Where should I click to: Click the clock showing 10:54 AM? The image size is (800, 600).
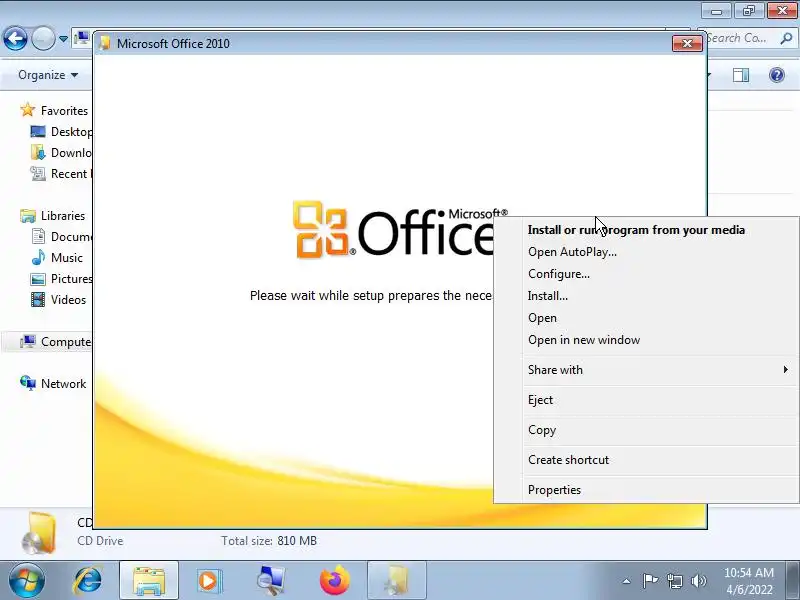pos(748,573)
